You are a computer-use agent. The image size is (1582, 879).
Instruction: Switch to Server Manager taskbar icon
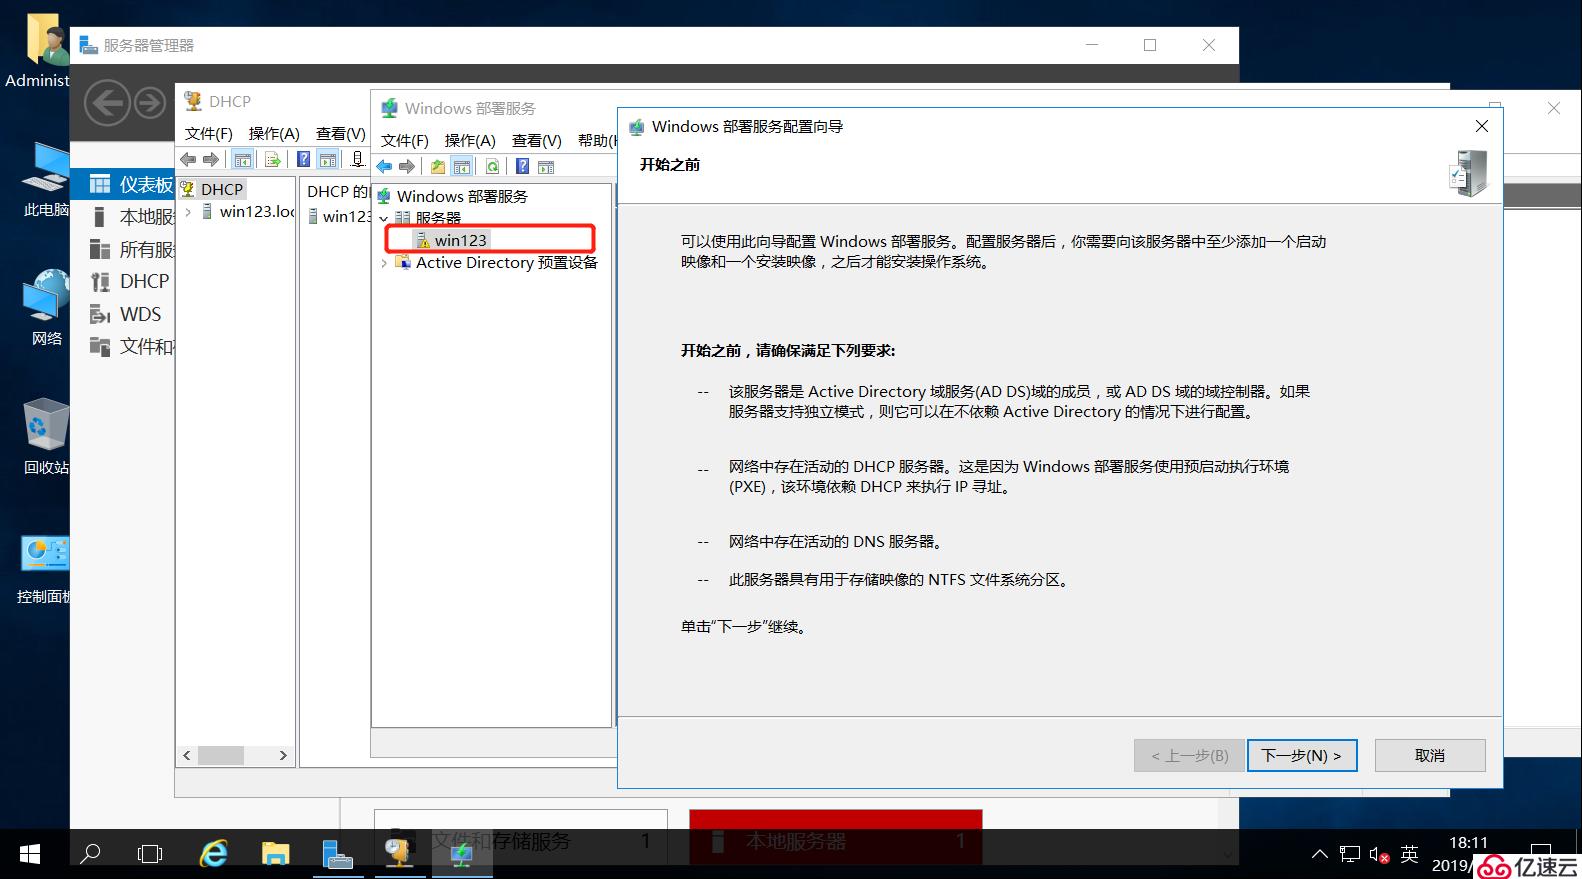338,854
